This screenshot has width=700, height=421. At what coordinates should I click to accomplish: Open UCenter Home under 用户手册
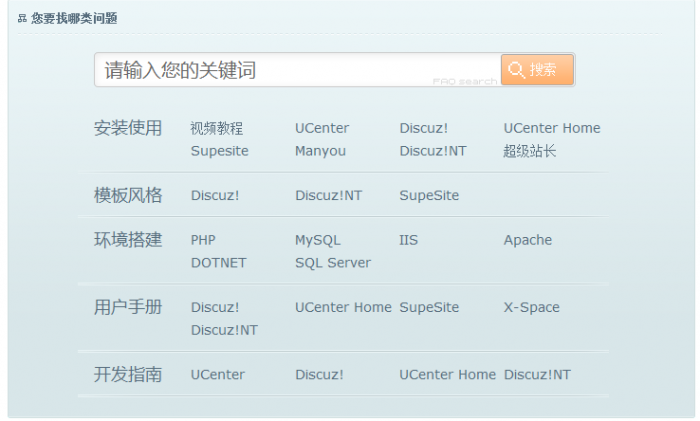pos(343,308)
